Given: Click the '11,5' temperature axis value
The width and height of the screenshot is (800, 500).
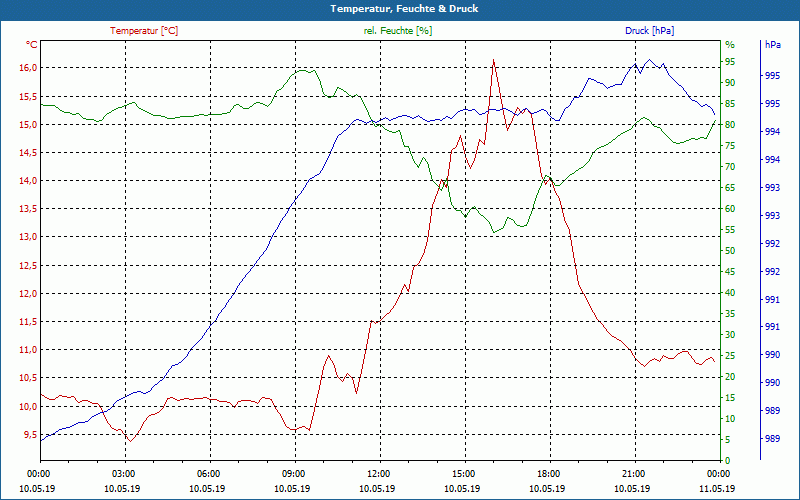Looking at the screenshot, I should pos(29,322).
